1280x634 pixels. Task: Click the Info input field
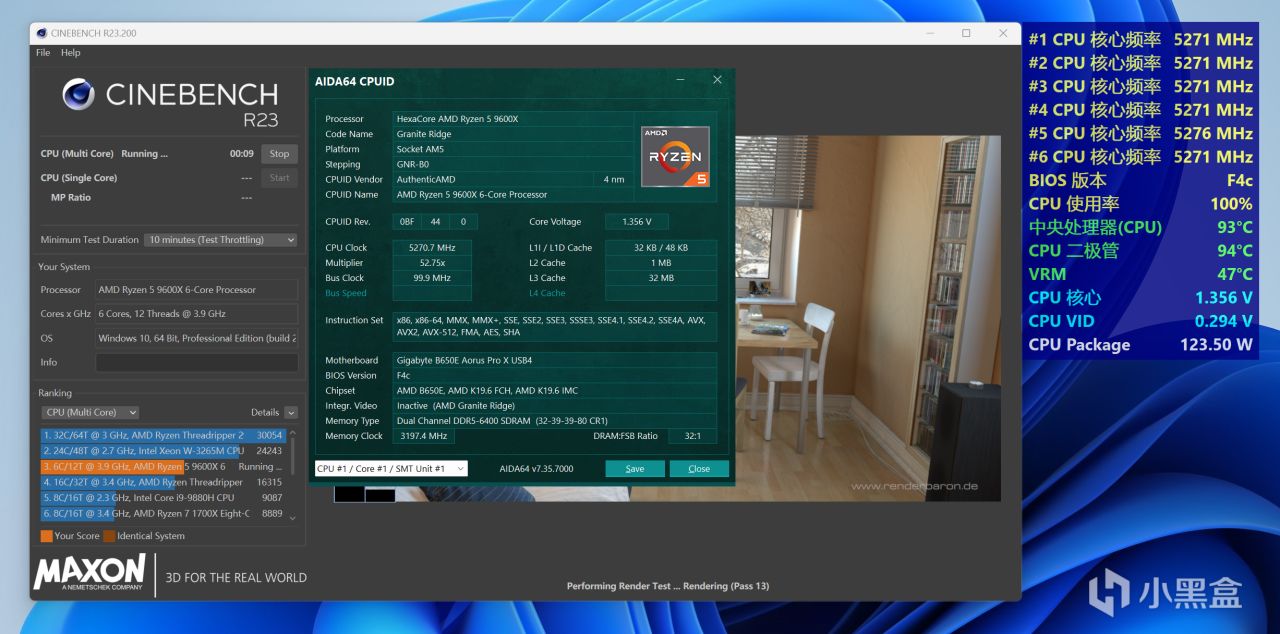(197, 362)
